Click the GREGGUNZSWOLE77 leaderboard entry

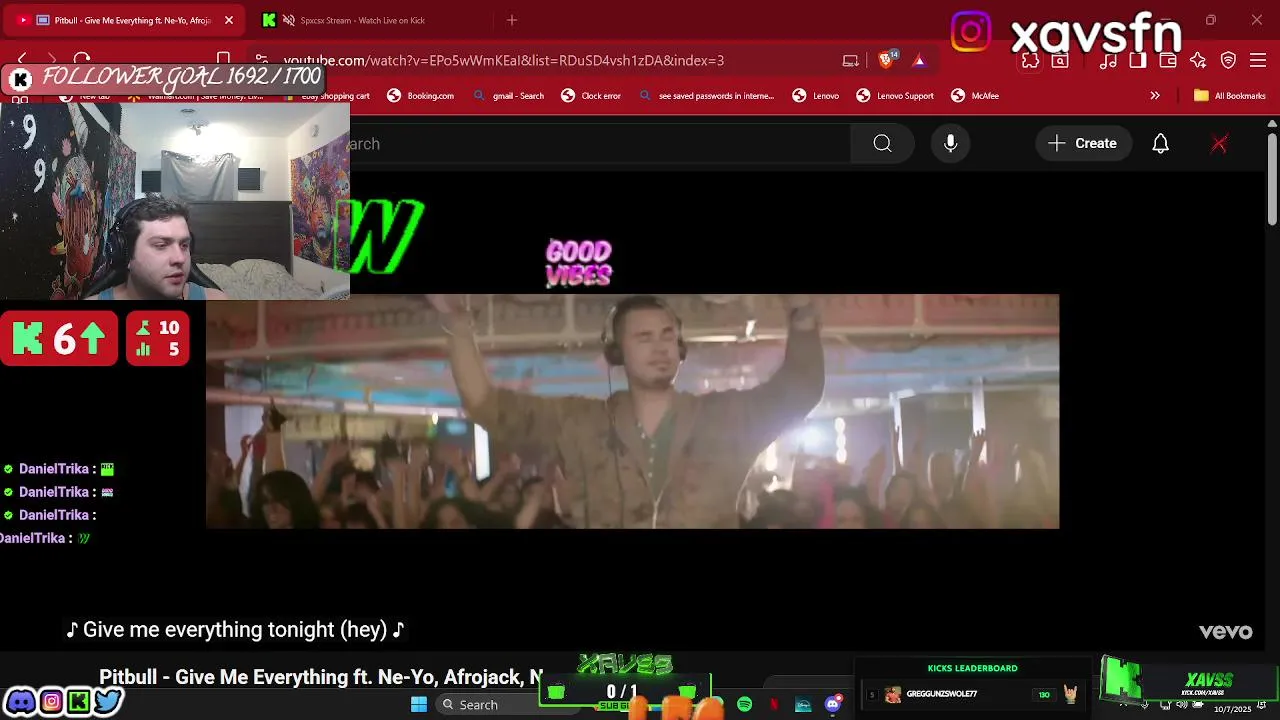(972, 694)
